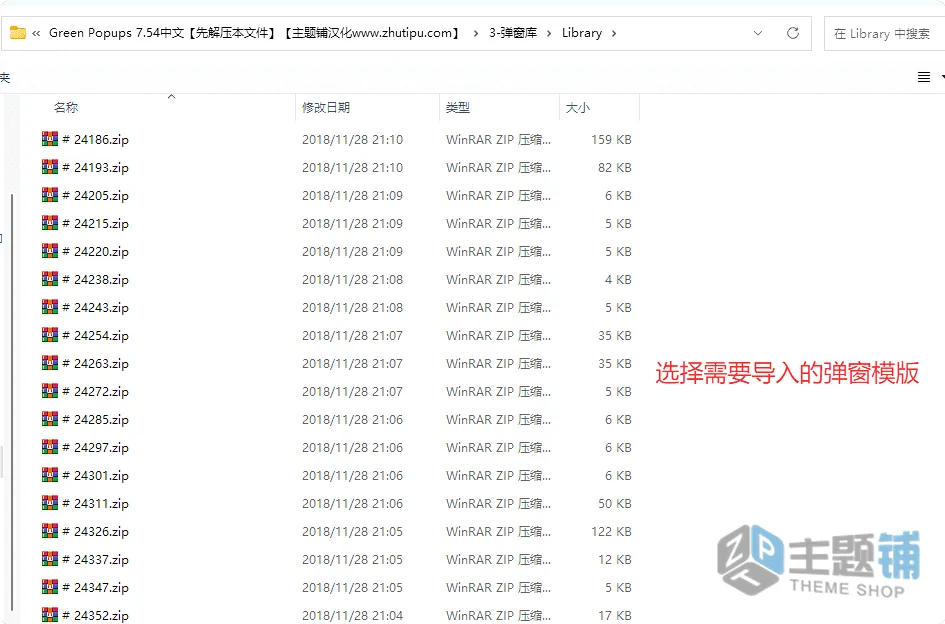Viewport: 945px width, 624px height.
Task: Expand chevron after Green Popups folder breadcrumb
Action: pyautogui.click(x=476, y=33)
